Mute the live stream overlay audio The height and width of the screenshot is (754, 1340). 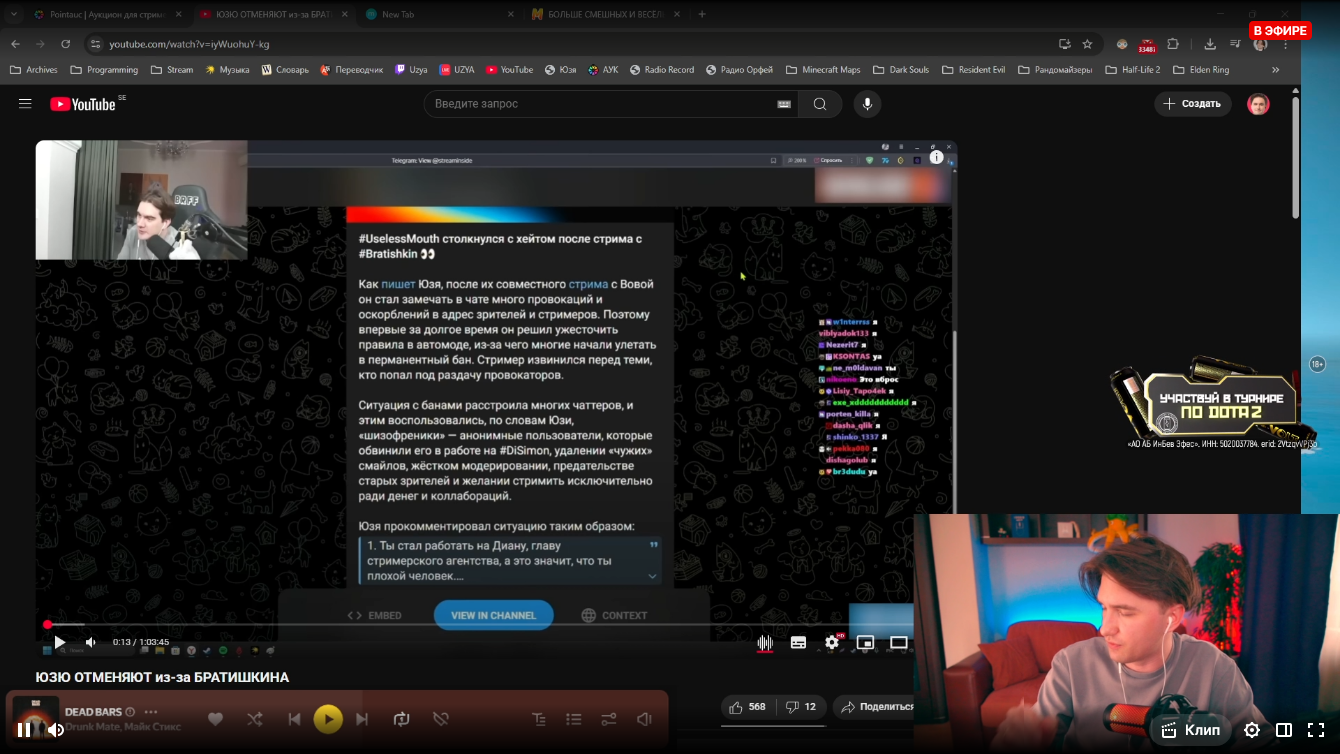56,730
